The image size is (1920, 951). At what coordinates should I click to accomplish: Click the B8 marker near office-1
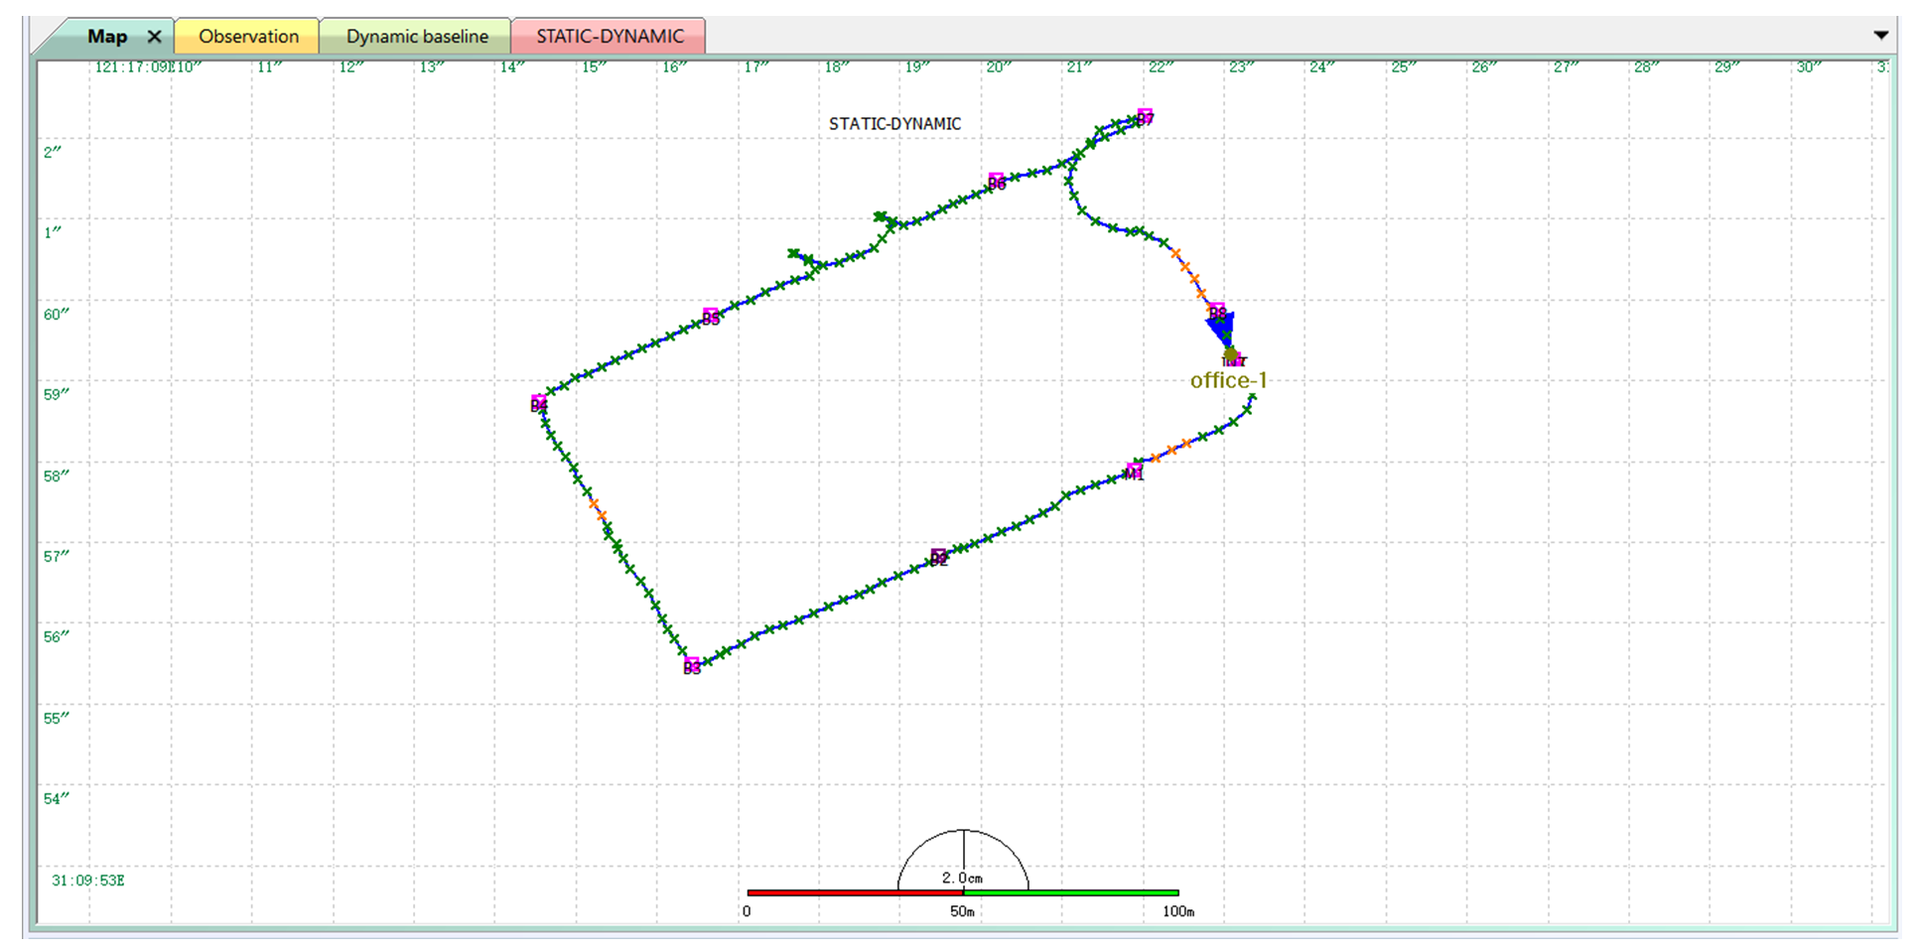(1216, 311)
